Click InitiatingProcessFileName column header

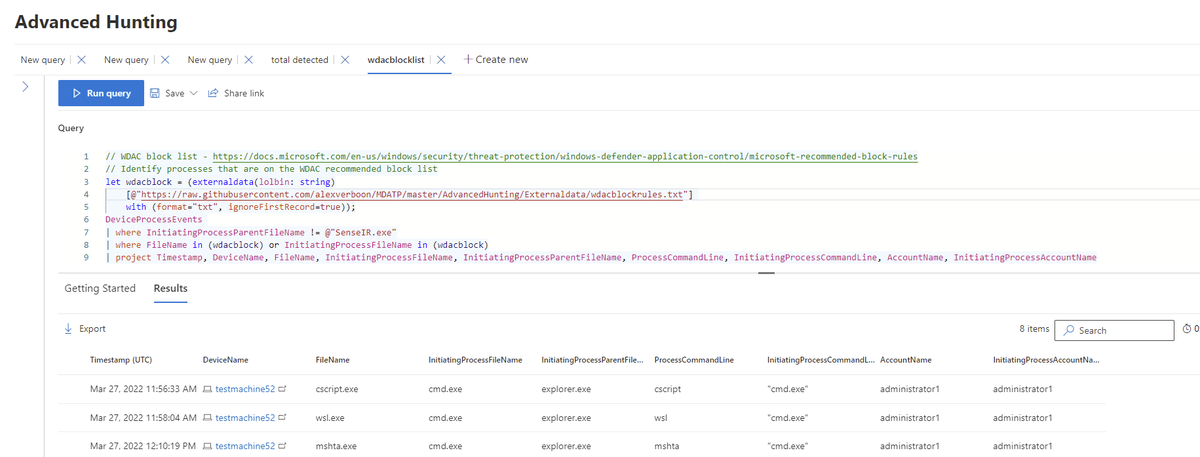tap(475, 360)
